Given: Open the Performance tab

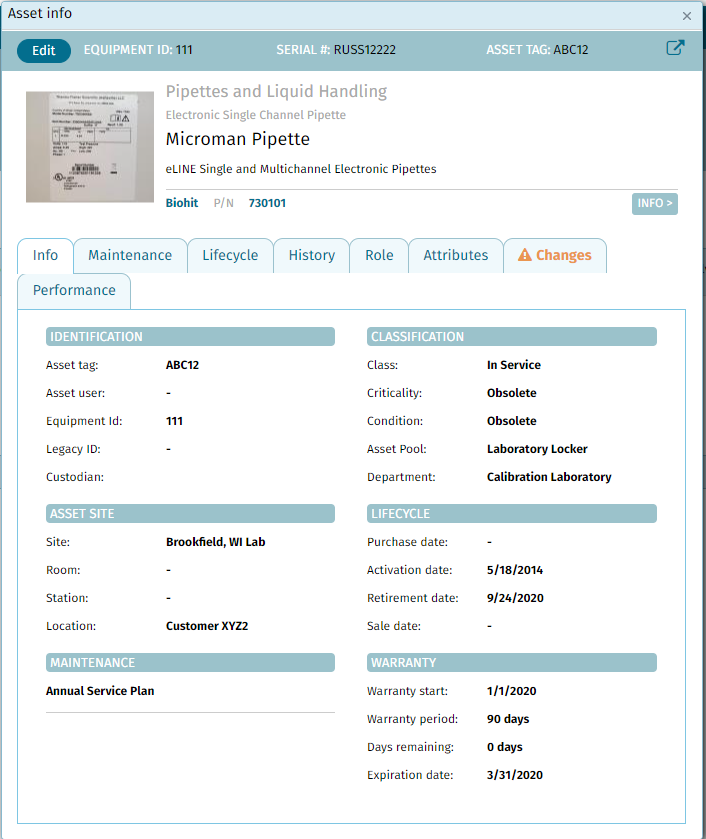Looking at the screenshot, I should [x=74, y=291].
